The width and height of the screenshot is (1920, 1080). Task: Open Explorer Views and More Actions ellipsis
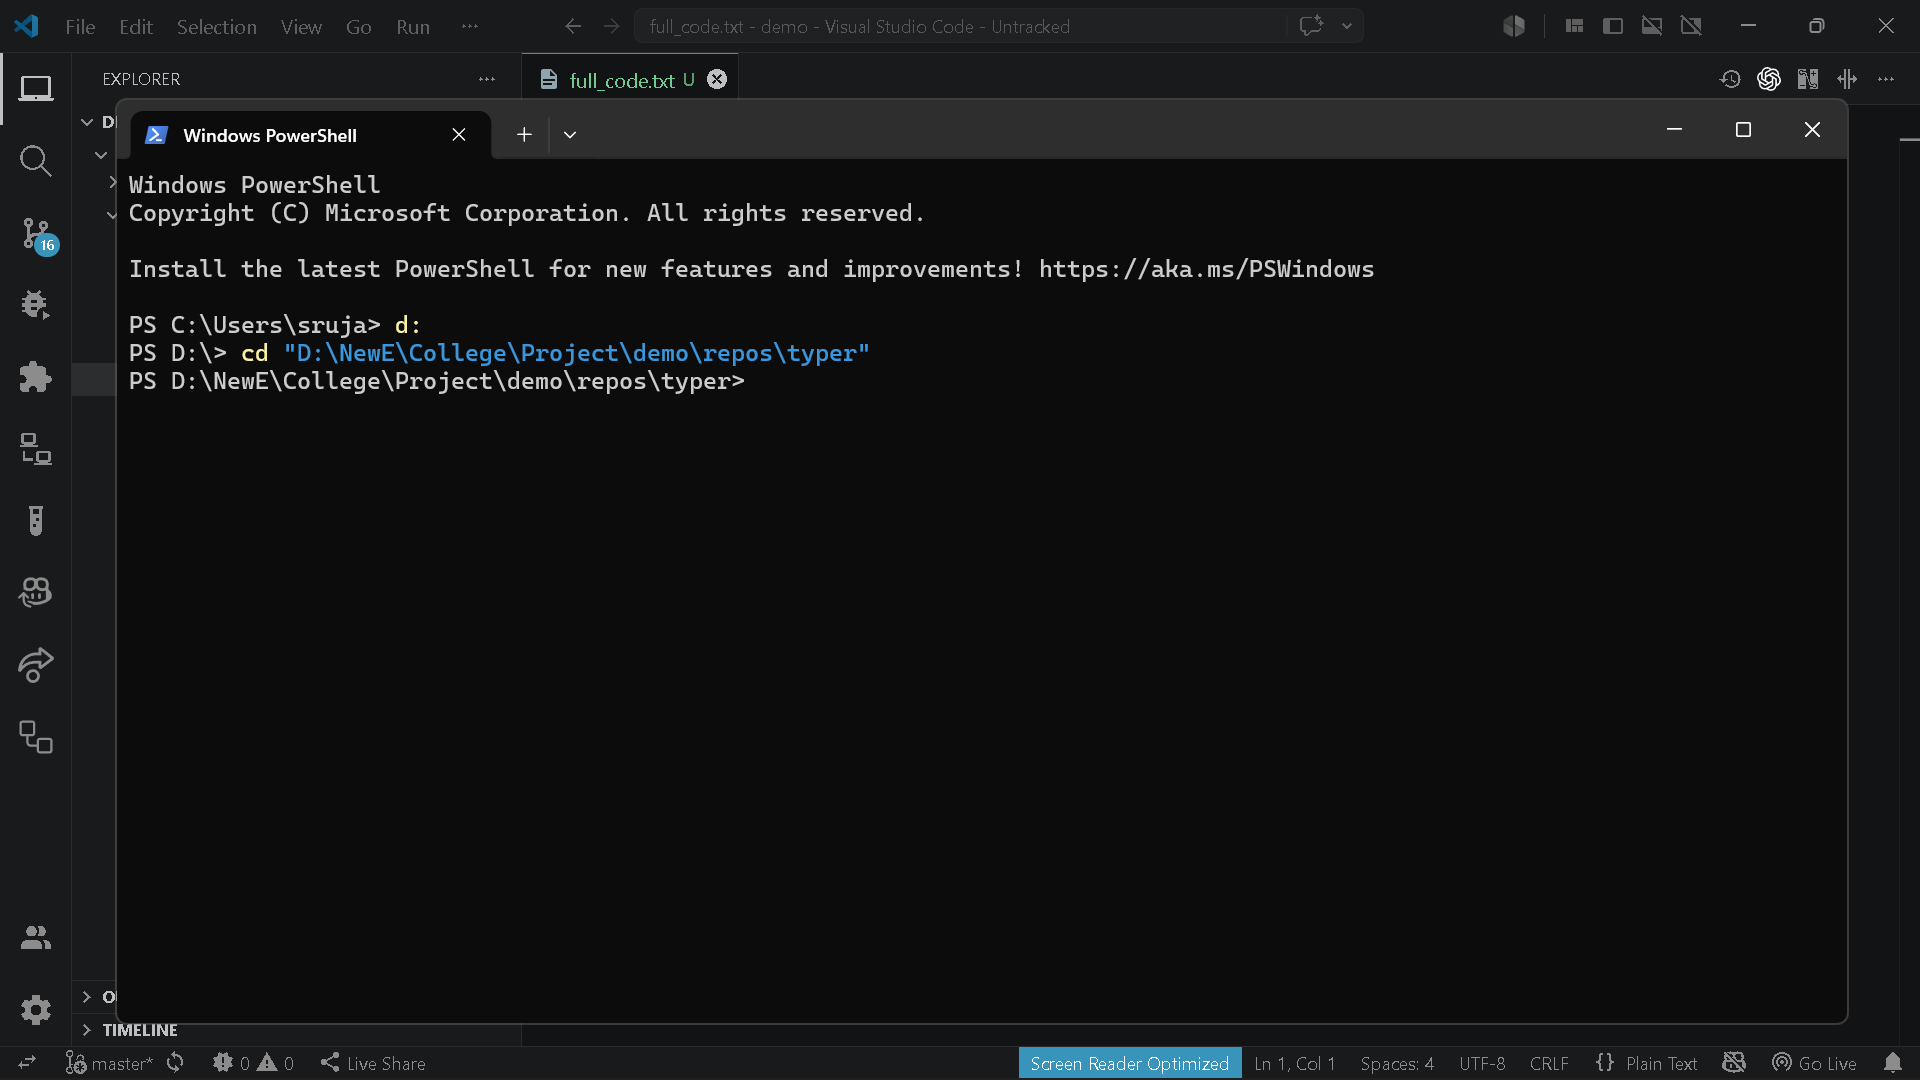pos(487,79)
